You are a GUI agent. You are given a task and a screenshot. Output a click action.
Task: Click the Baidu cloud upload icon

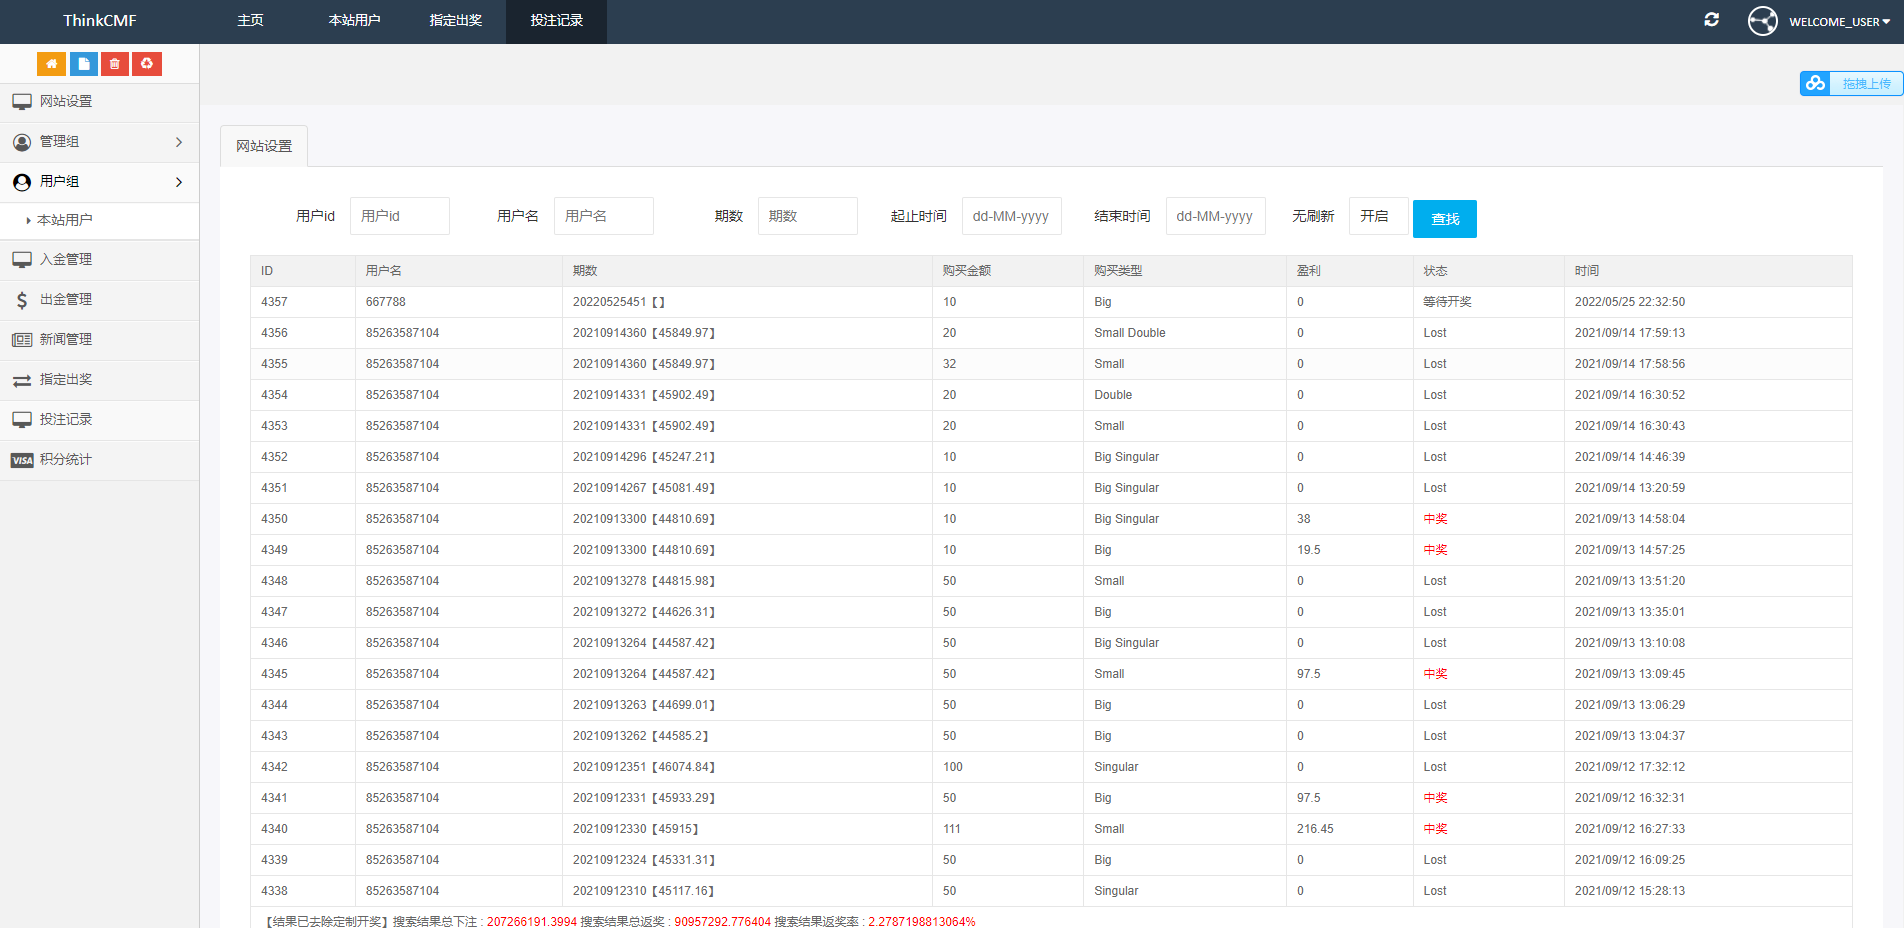(1815, 84)
